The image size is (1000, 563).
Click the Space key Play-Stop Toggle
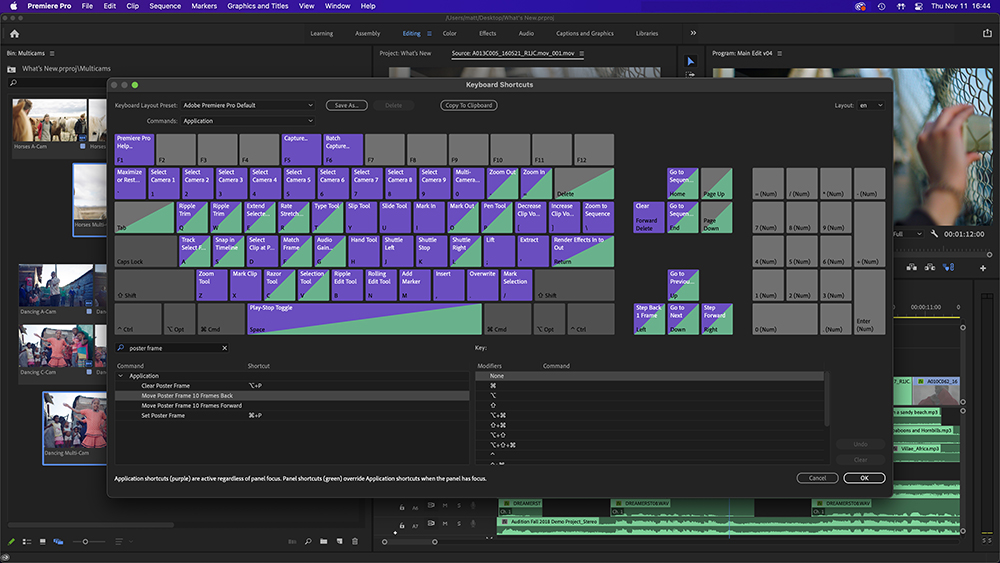pyautogui.click(x=364, y=319)
